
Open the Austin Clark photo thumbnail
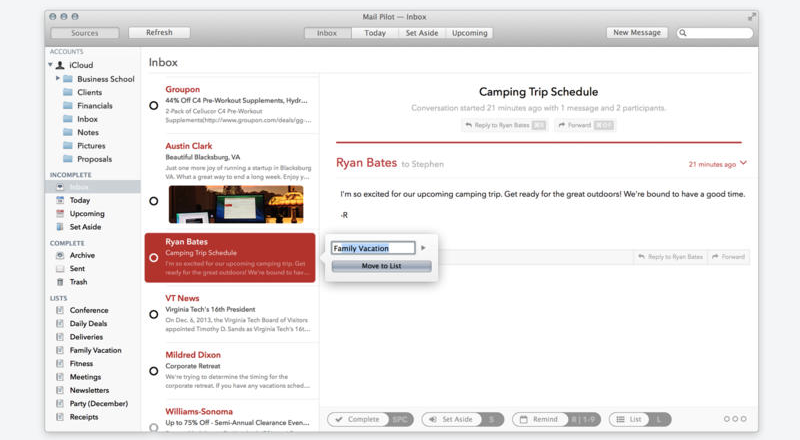click(x=236, y=204)
